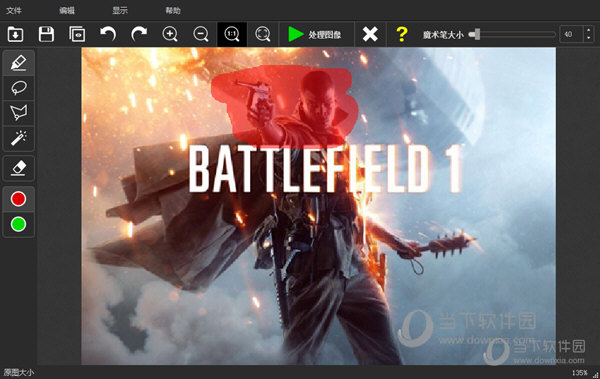Choose the green marker color
The width and height of the screenshot is (600, 379).
[x=18, y=224]
